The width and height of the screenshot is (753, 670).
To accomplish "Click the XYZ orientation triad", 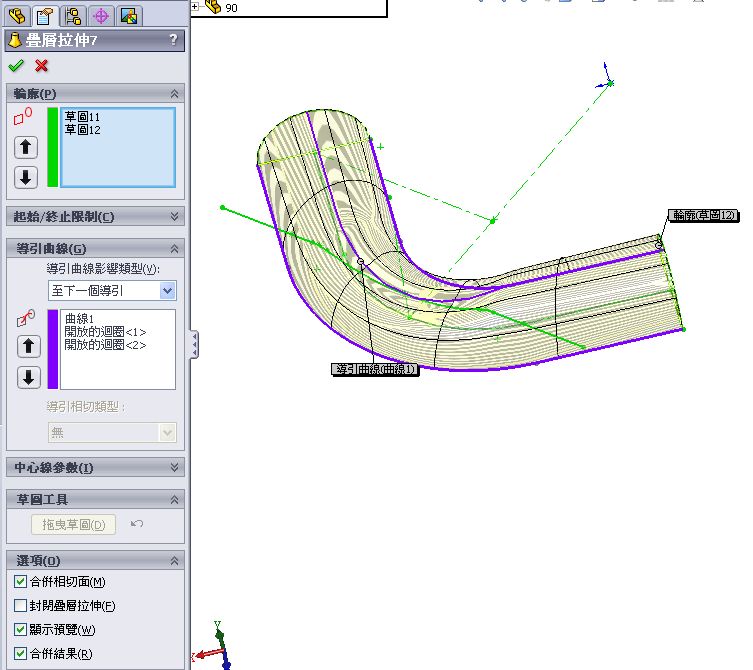I will (x=213, y=646).
